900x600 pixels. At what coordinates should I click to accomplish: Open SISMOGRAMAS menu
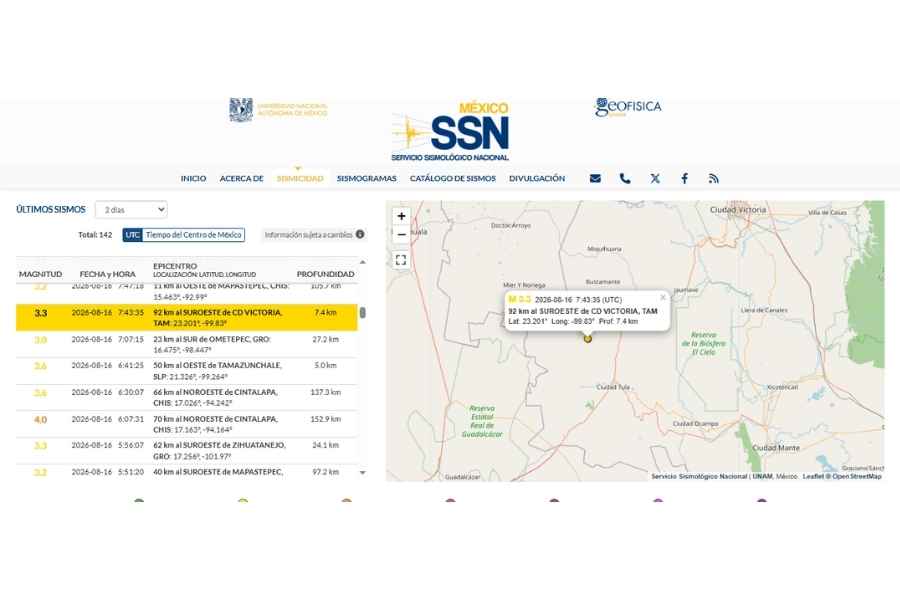[x=367, y=179]
